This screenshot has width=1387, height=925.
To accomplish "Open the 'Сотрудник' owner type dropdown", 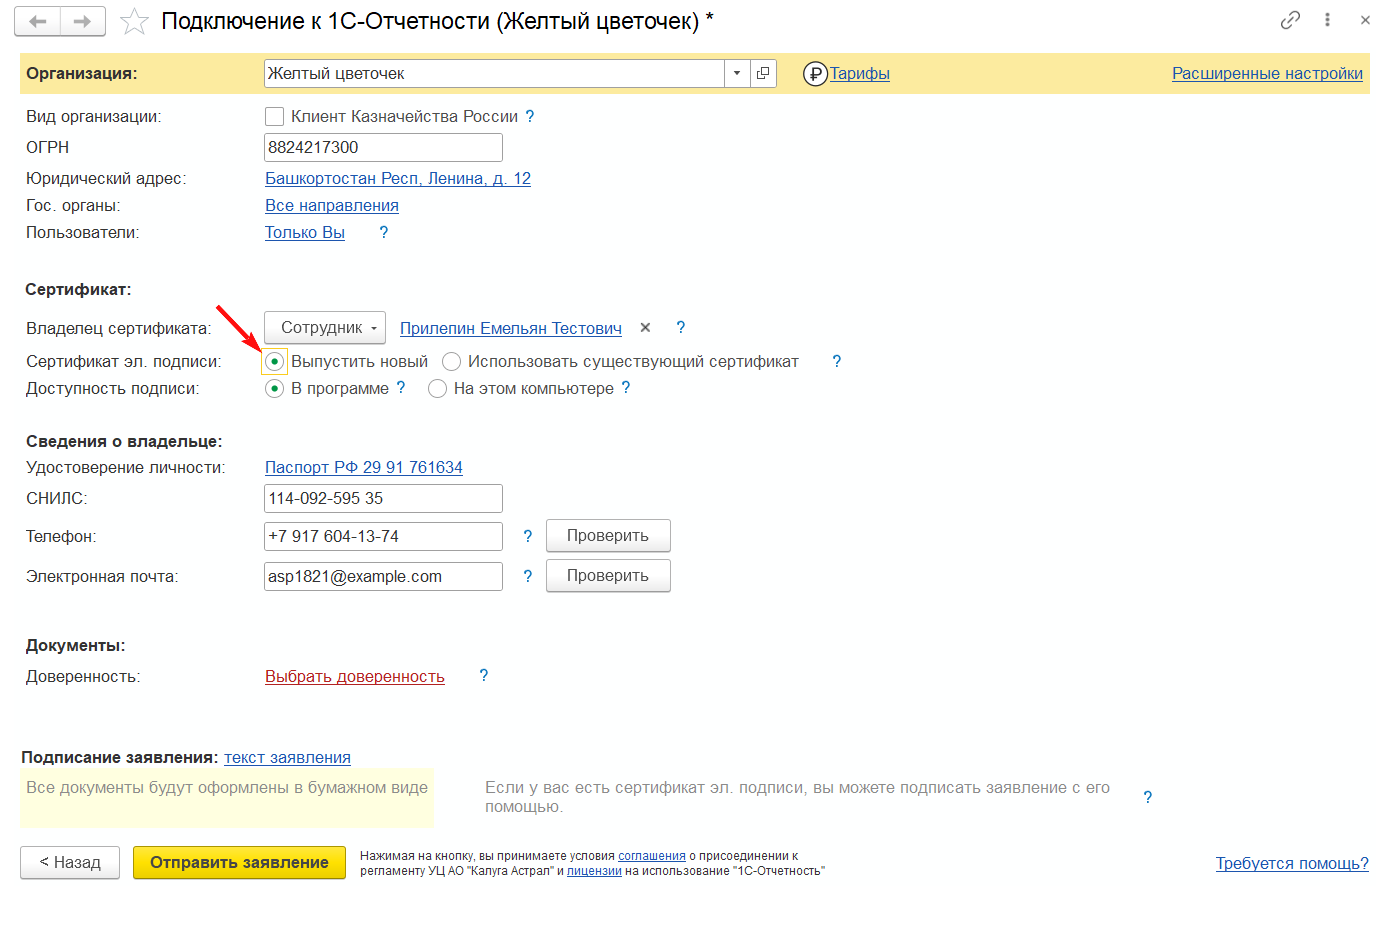I will (x=325, y=328).
